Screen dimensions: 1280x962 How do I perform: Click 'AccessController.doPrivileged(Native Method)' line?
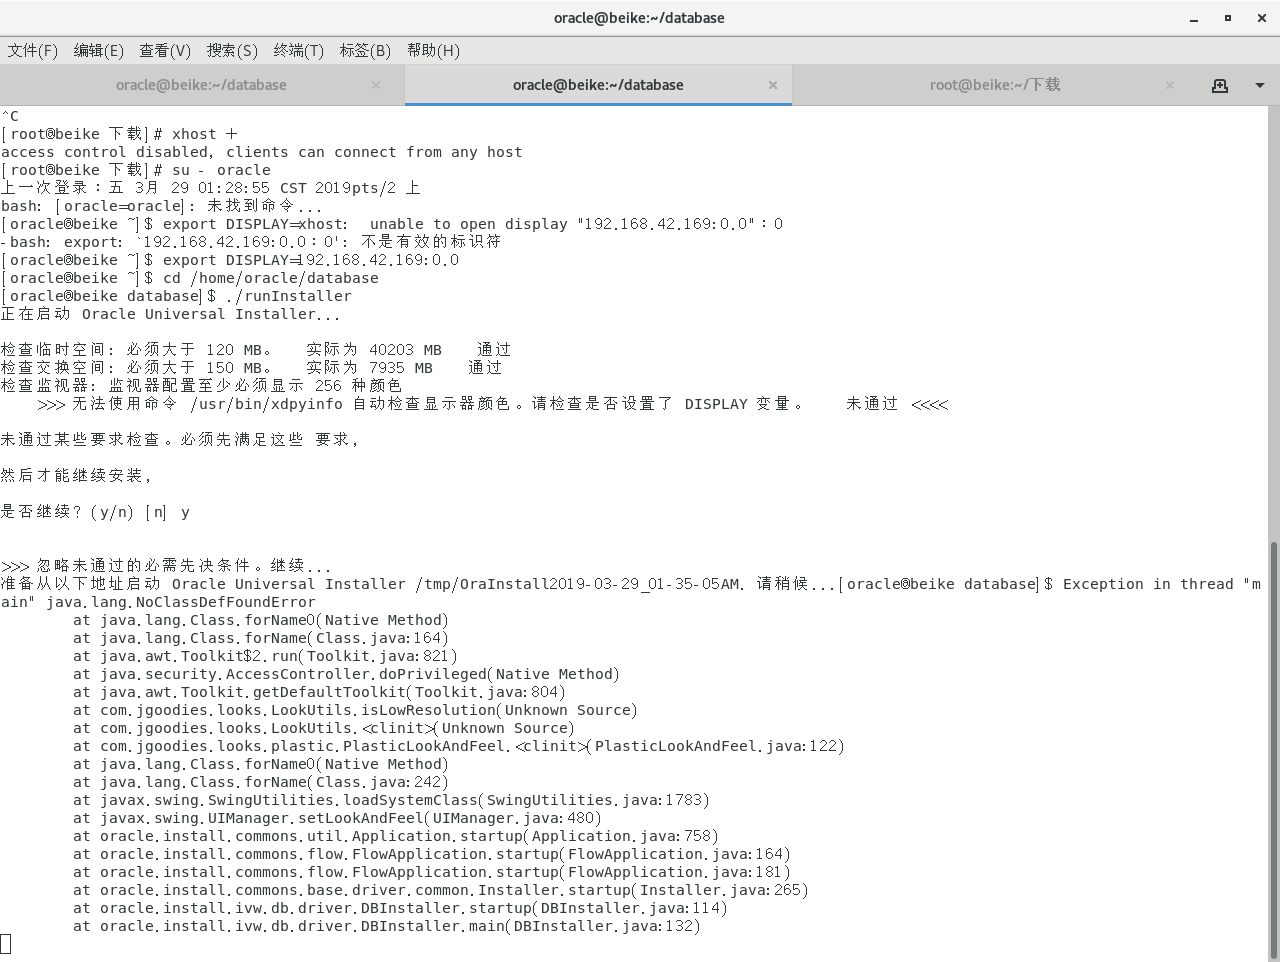pos(346,674)
